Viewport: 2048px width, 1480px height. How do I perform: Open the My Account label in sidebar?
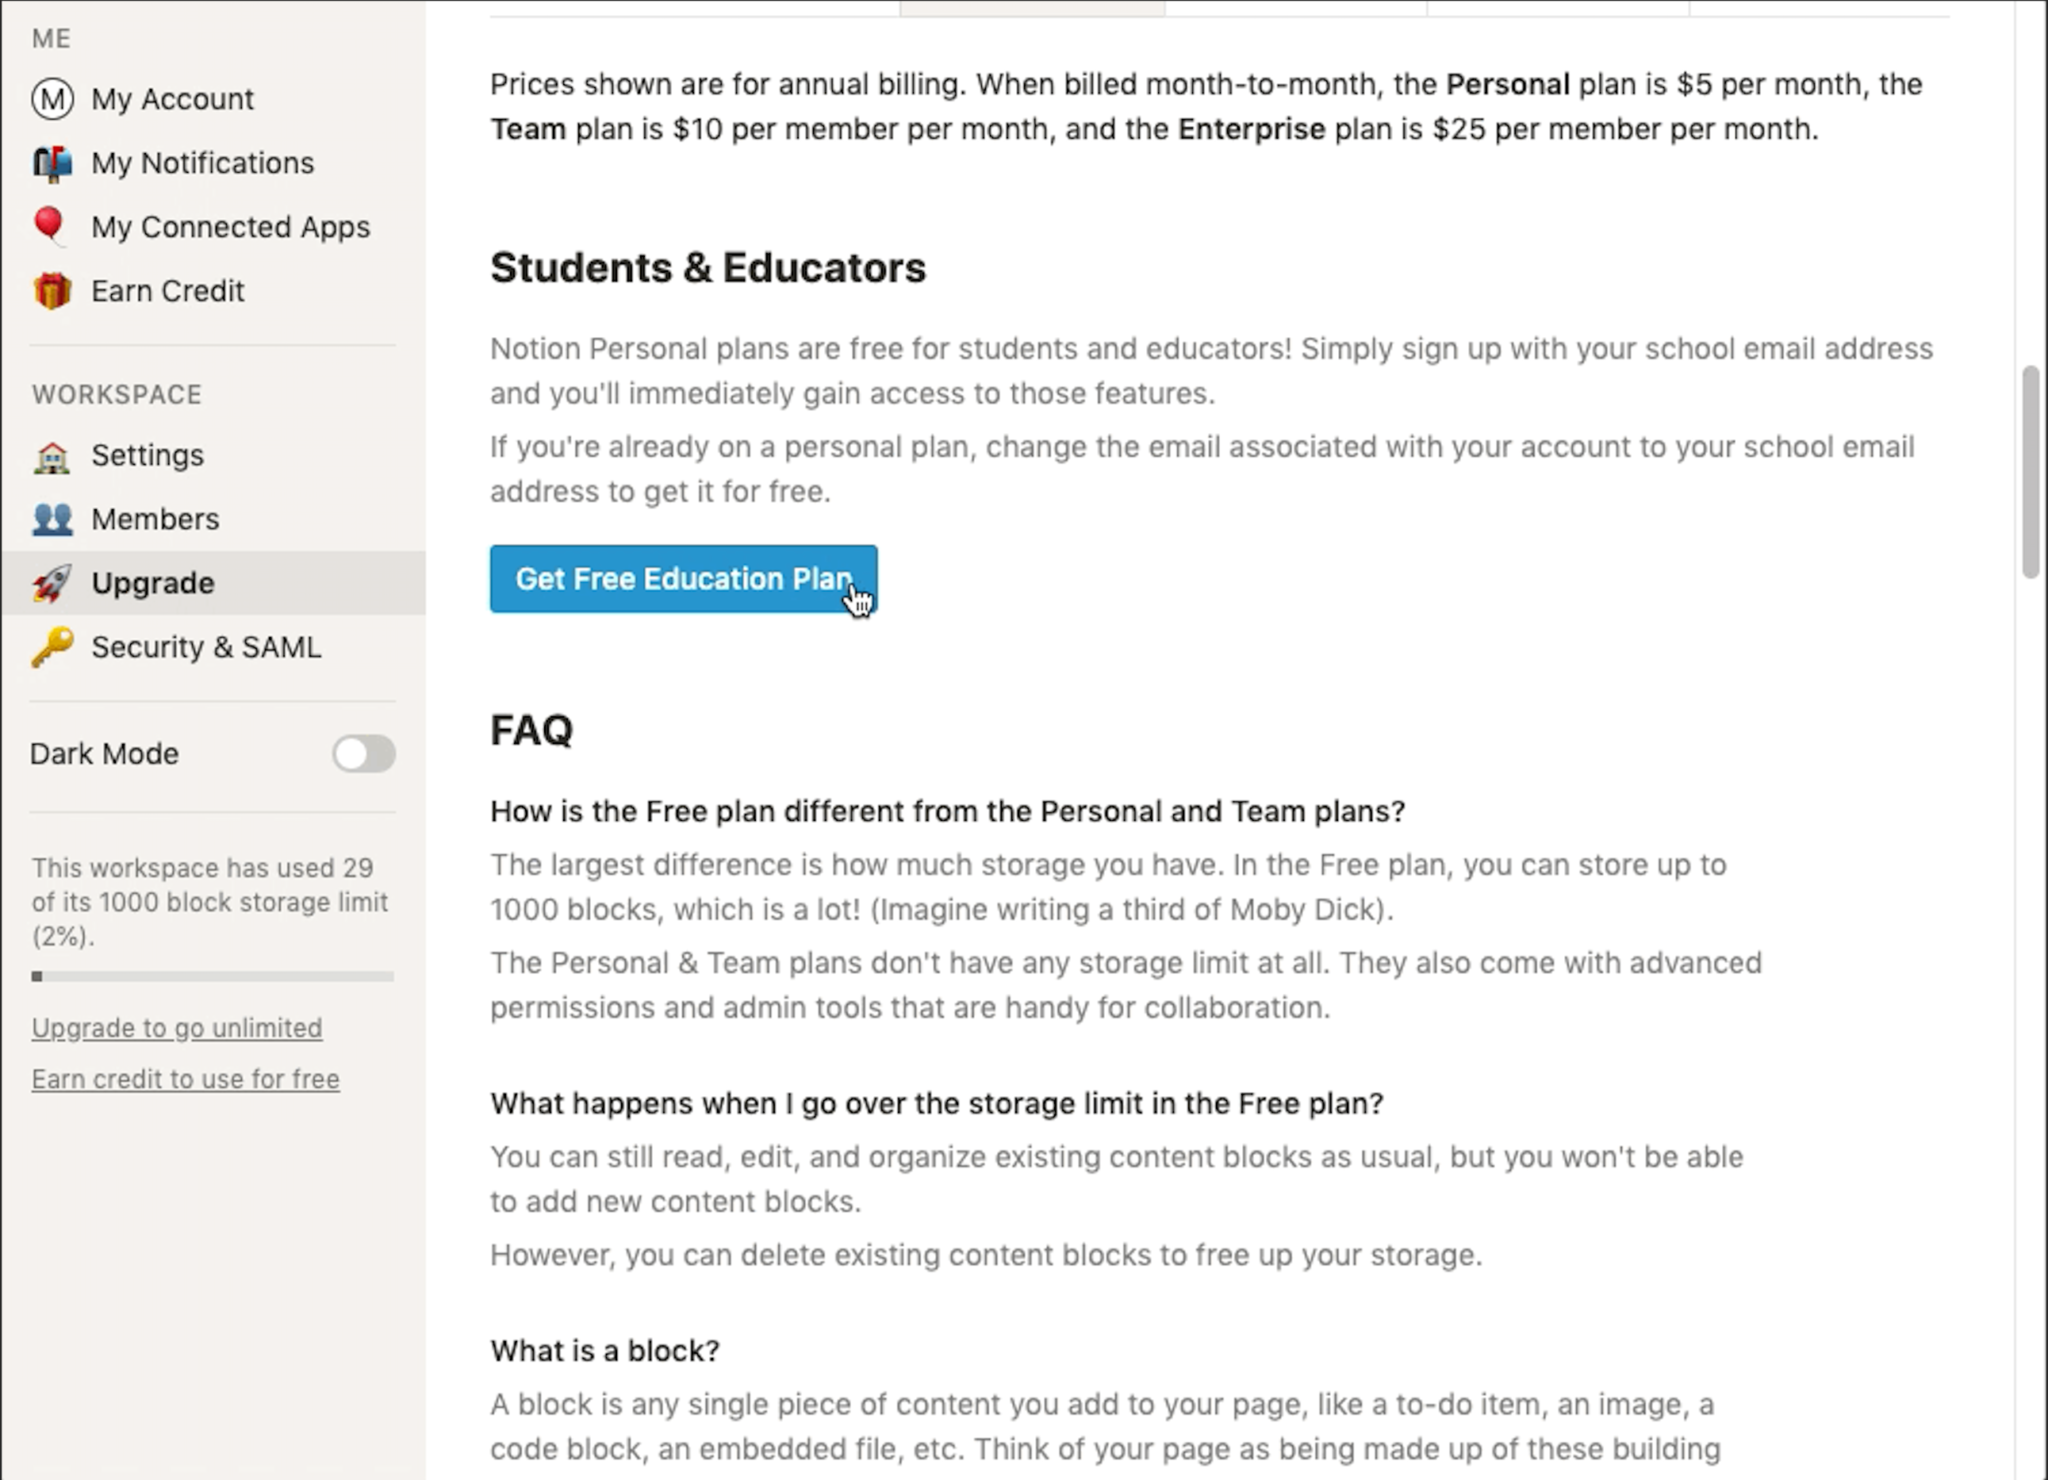pos(172,99)
